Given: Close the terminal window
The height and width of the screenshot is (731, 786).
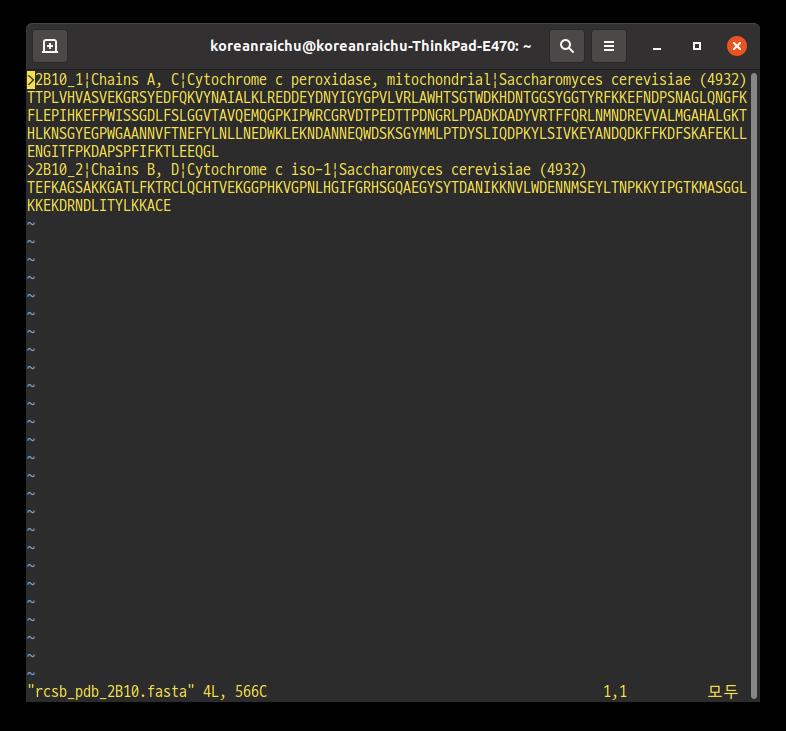Looking at the screenshot, I should [736, 46].
